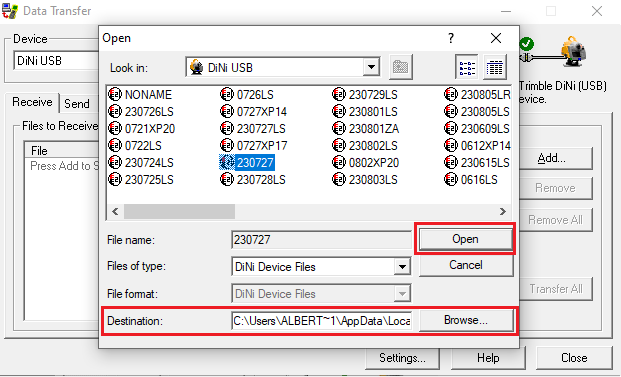Viewport: 621px width, 377px height.
Task: Click the Add... button
Action: pos(556,158)
